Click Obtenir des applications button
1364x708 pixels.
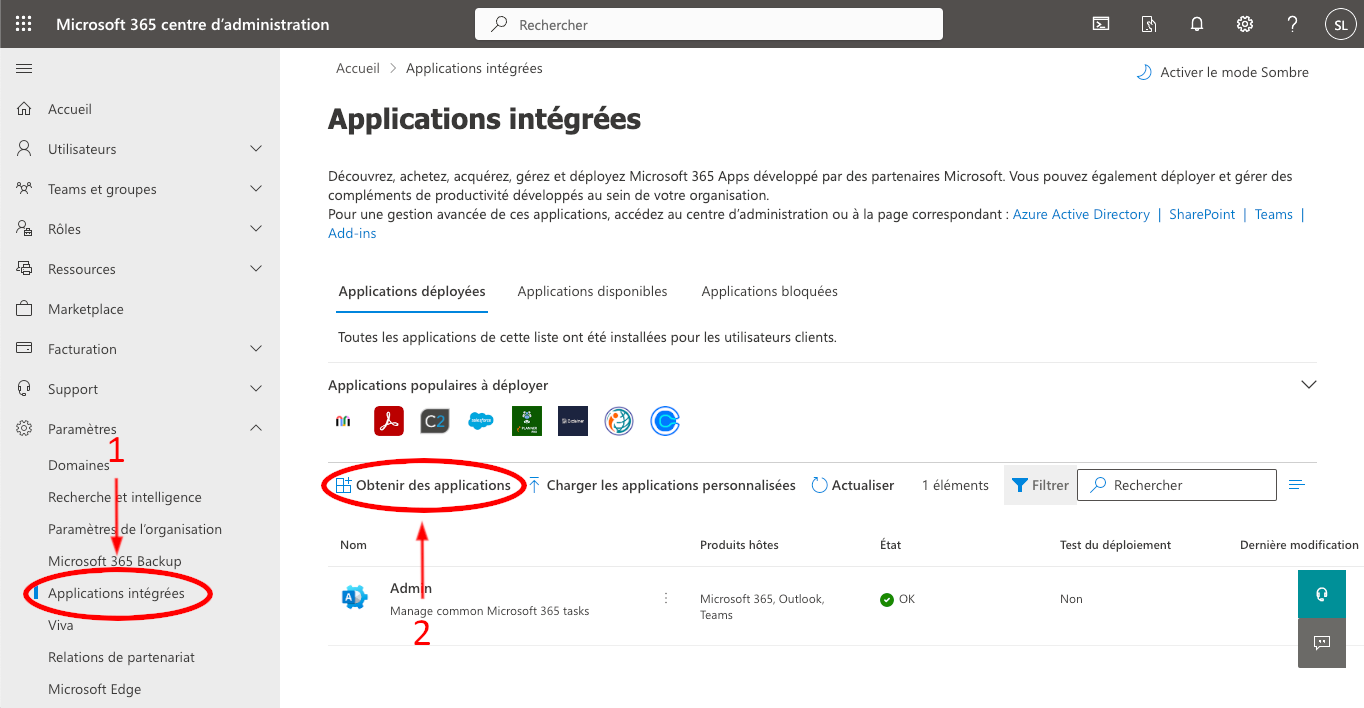coord(423,485)
